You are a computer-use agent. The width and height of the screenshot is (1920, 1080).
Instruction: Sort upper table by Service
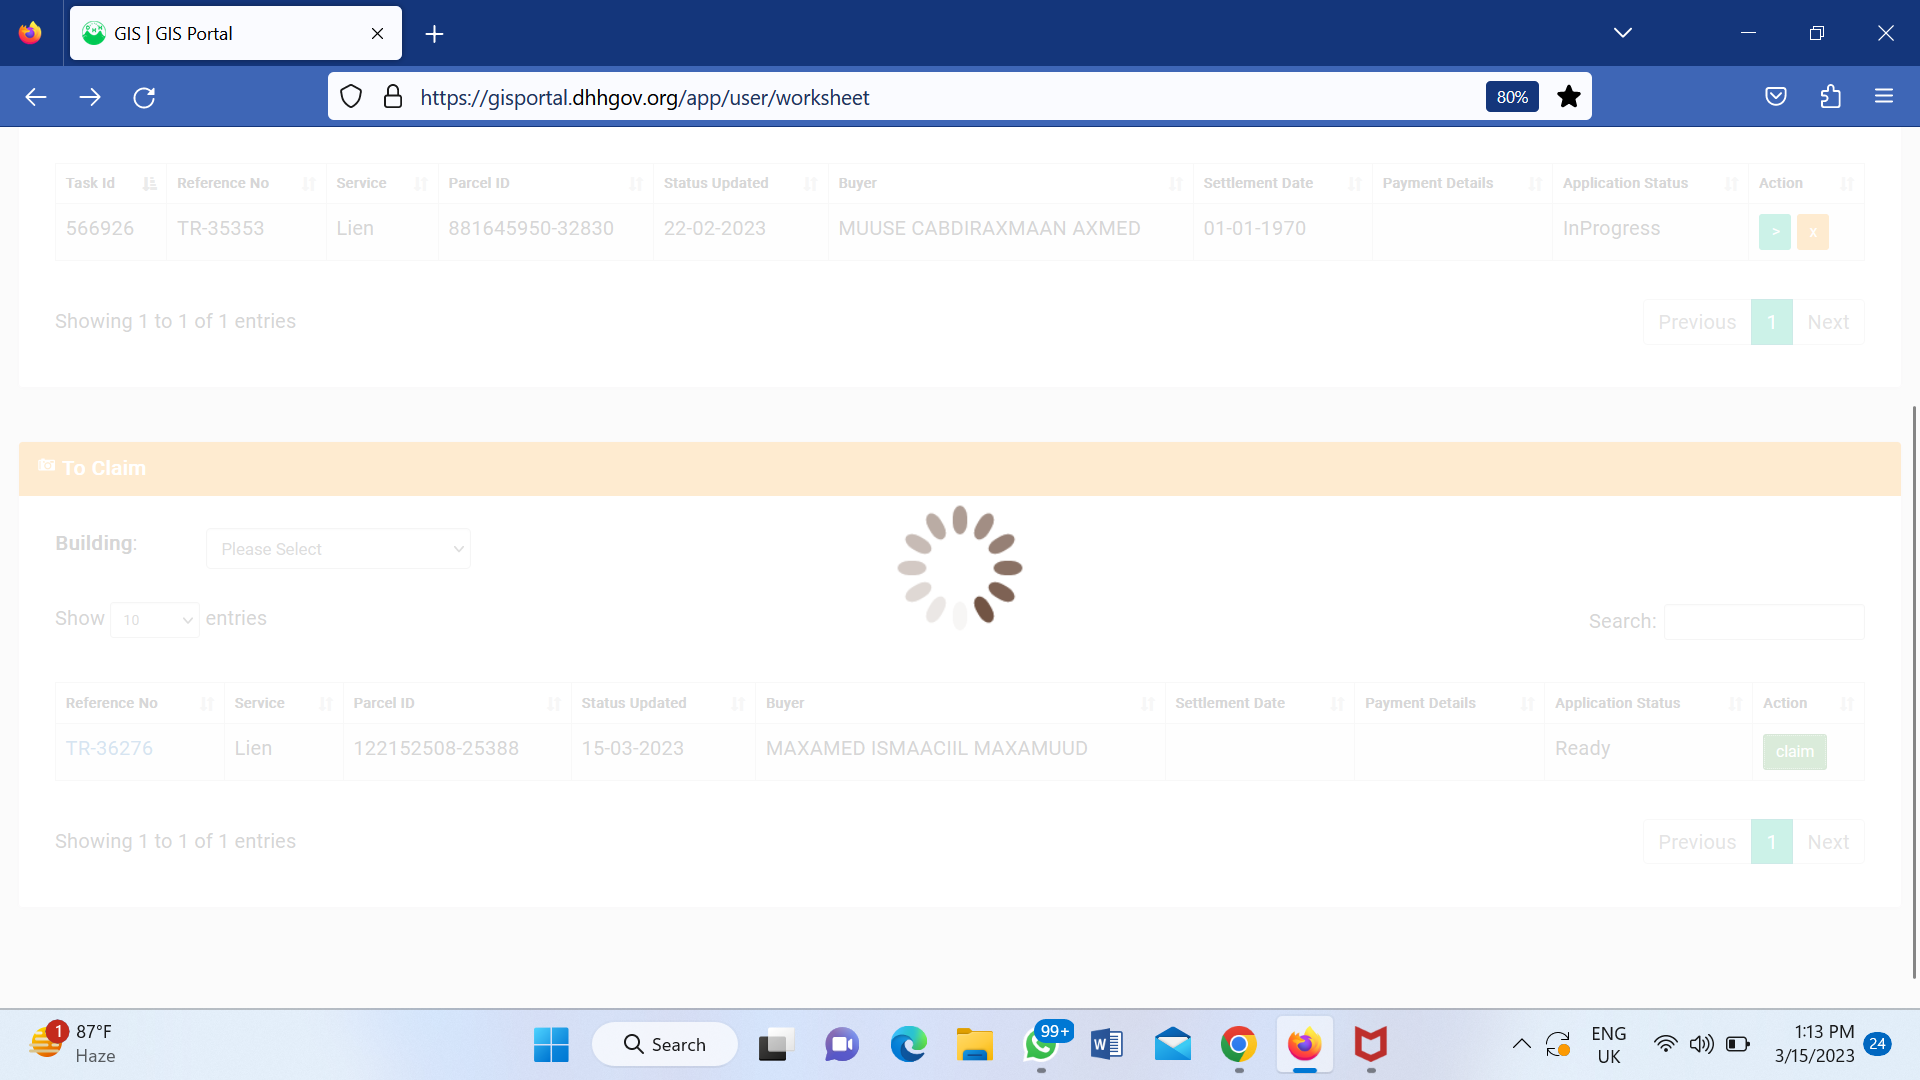(382, 183)
